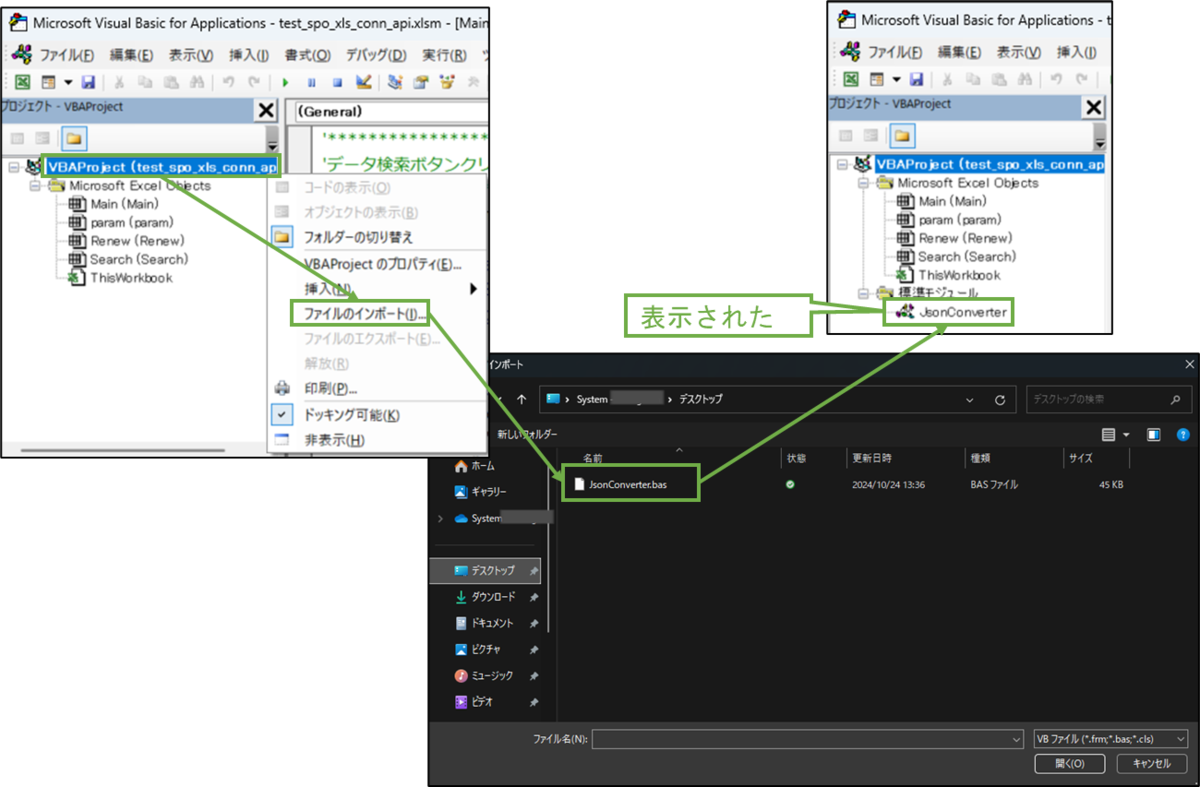
Task: Expand System OneDrive node in dialog sidebar
Action: 440,518
